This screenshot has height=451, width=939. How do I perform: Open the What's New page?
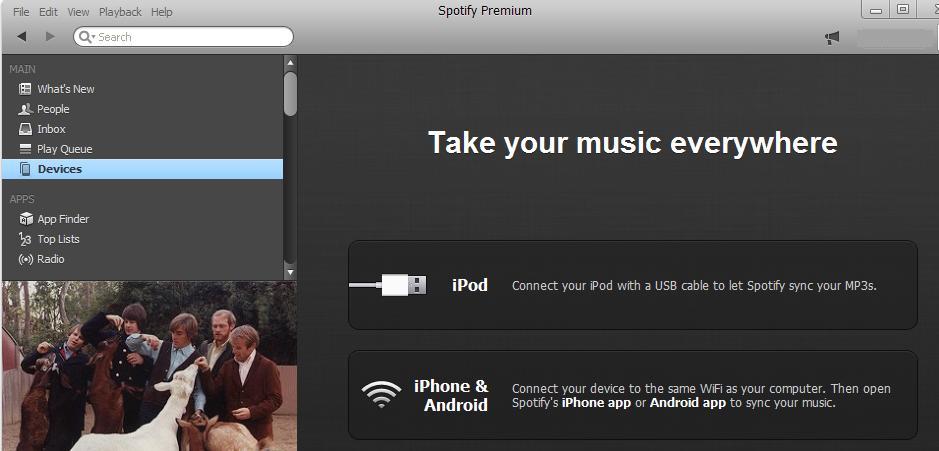click(65, 89)
